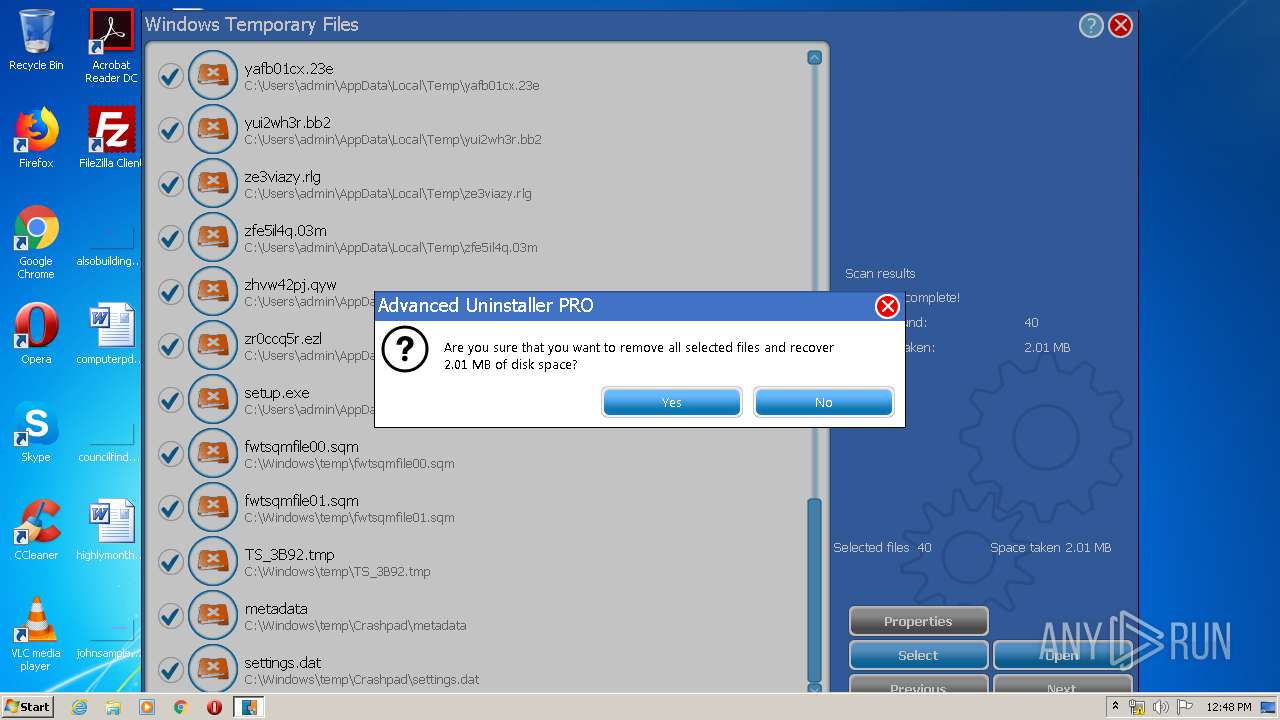Image resolution: width=1280 pixels, height=720 pixels.
Task: Click the delete icon for fwtsqmfile00.sqm
Action: pyautogui.click(x=212, y=453)
